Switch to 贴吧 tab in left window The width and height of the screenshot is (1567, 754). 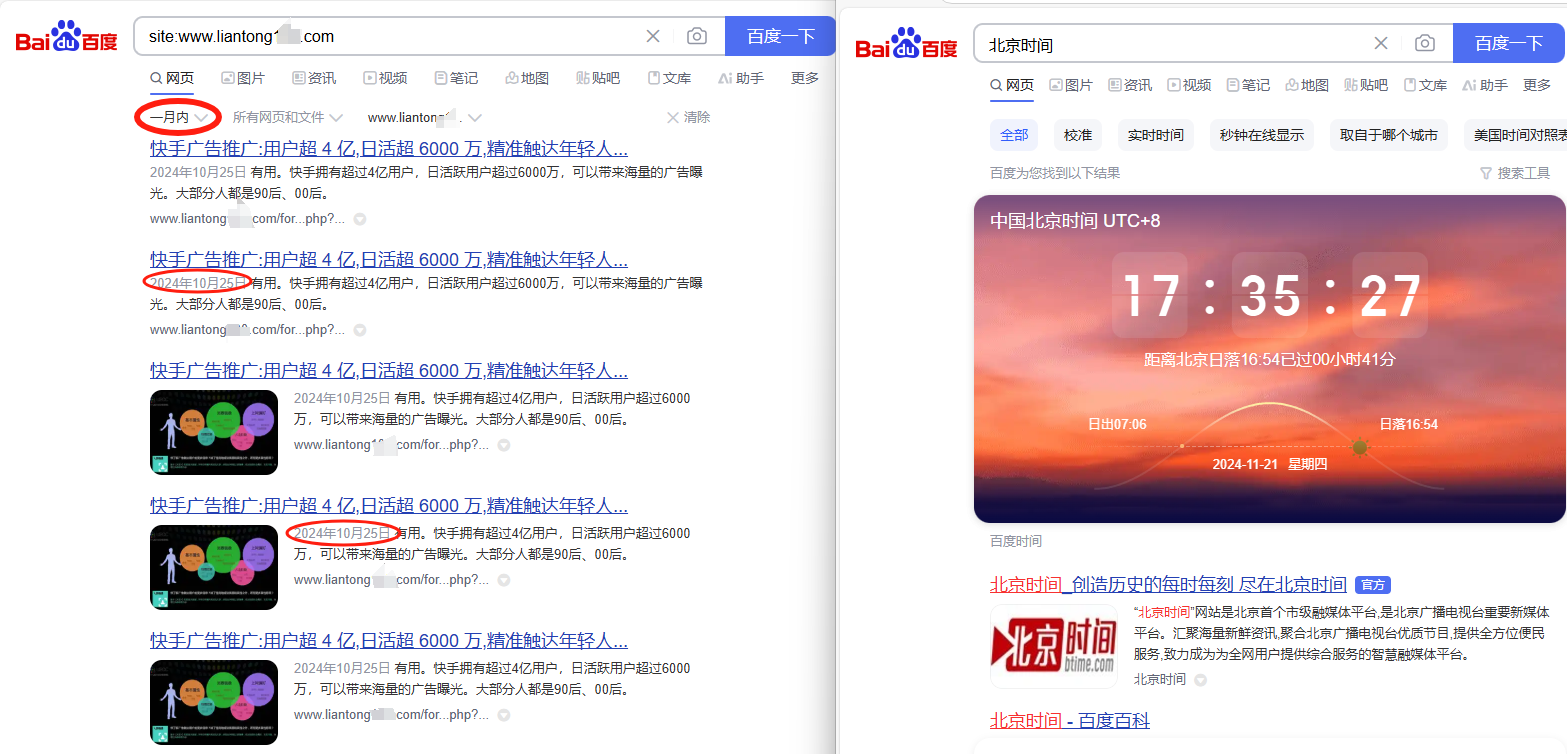click(598, 78)
